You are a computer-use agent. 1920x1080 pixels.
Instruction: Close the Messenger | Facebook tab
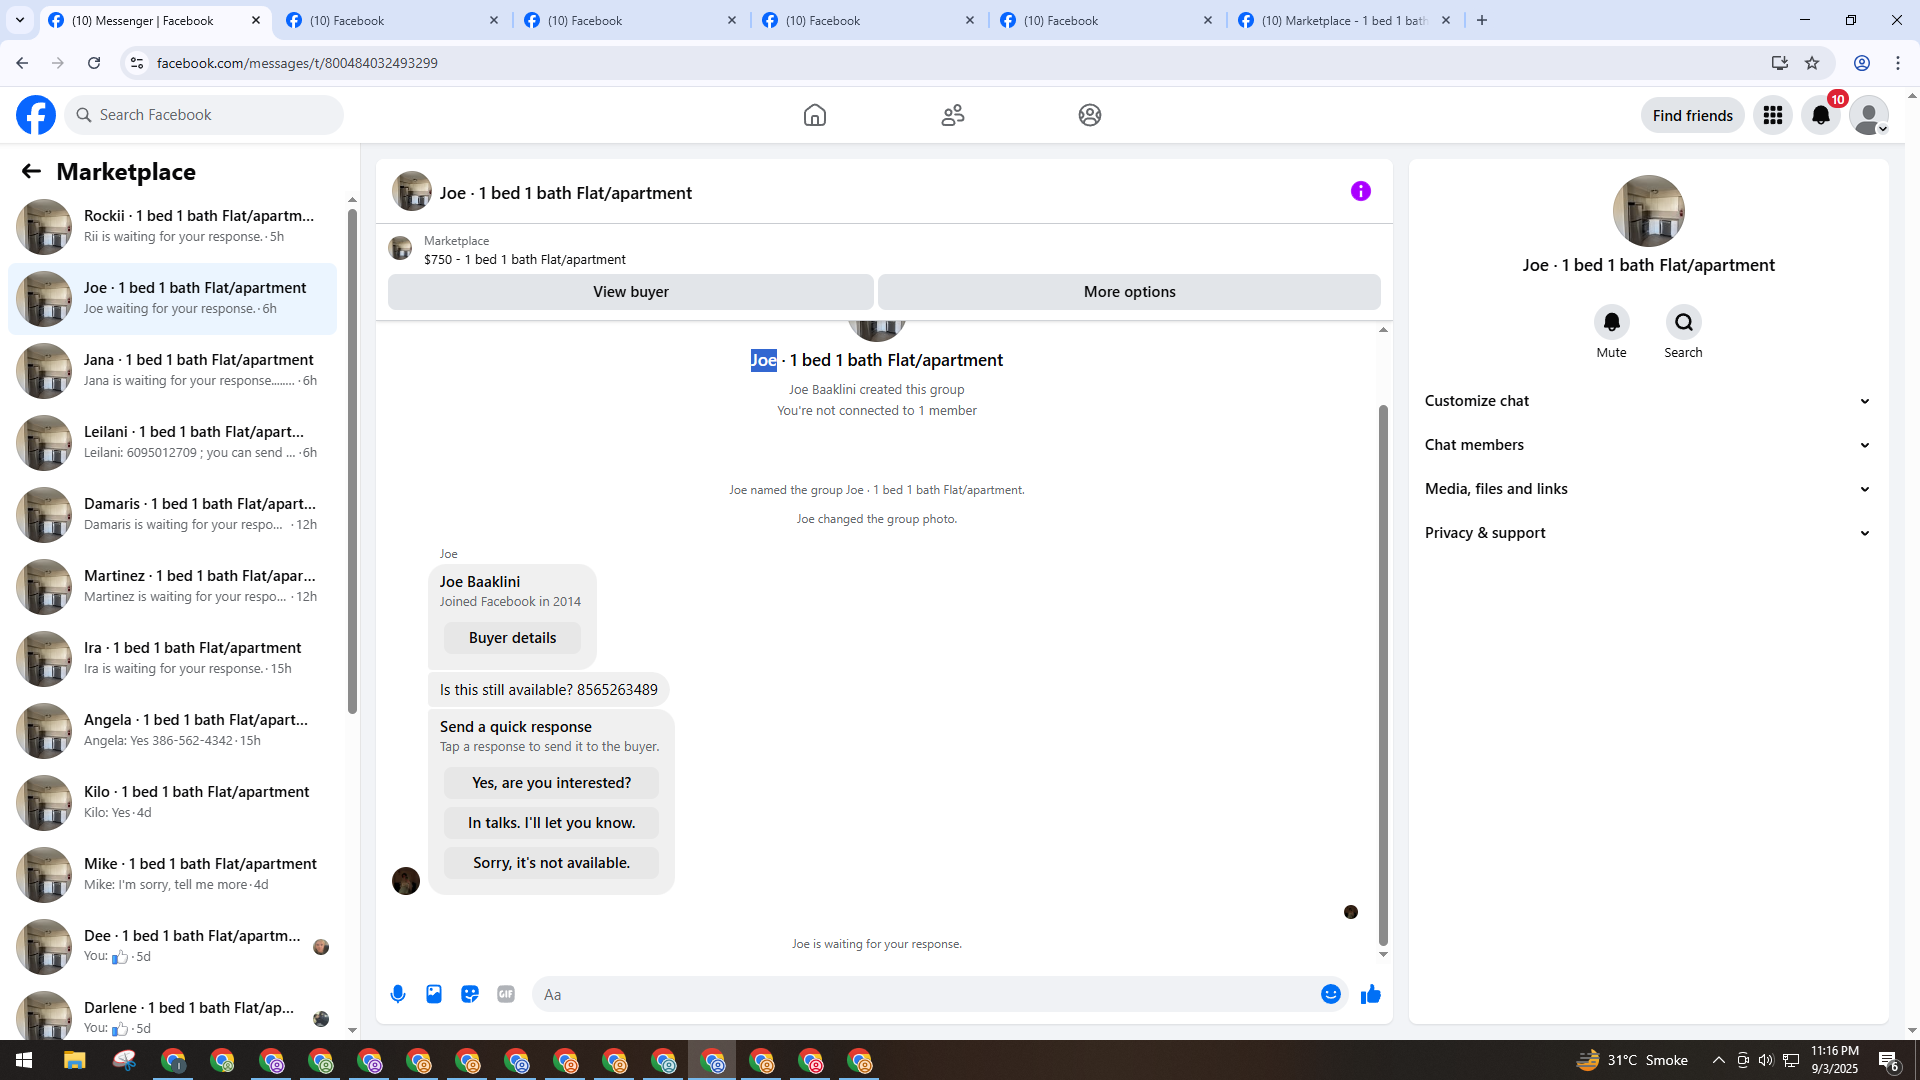point(256,20)
